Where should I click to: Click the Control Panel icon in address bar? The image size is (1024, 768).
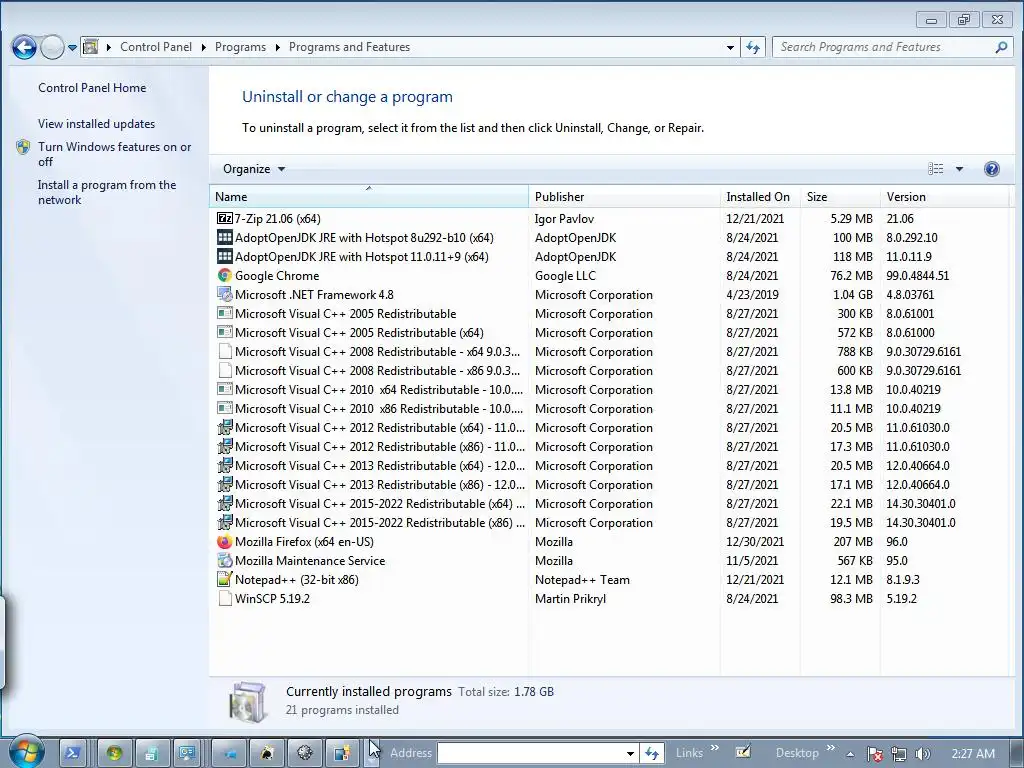click(91, 47)
